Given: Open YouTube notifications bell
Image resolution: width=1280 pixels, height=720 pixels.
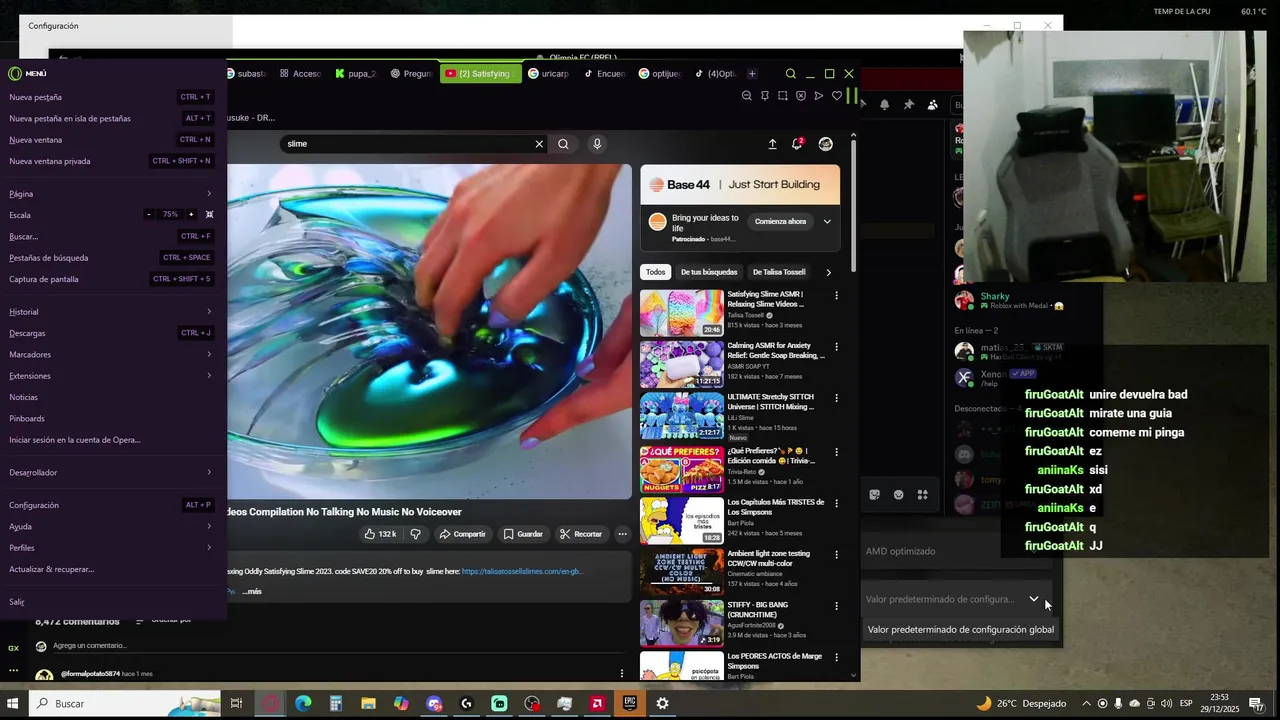Looking at the screenshot, I should [x=797, y=144].
